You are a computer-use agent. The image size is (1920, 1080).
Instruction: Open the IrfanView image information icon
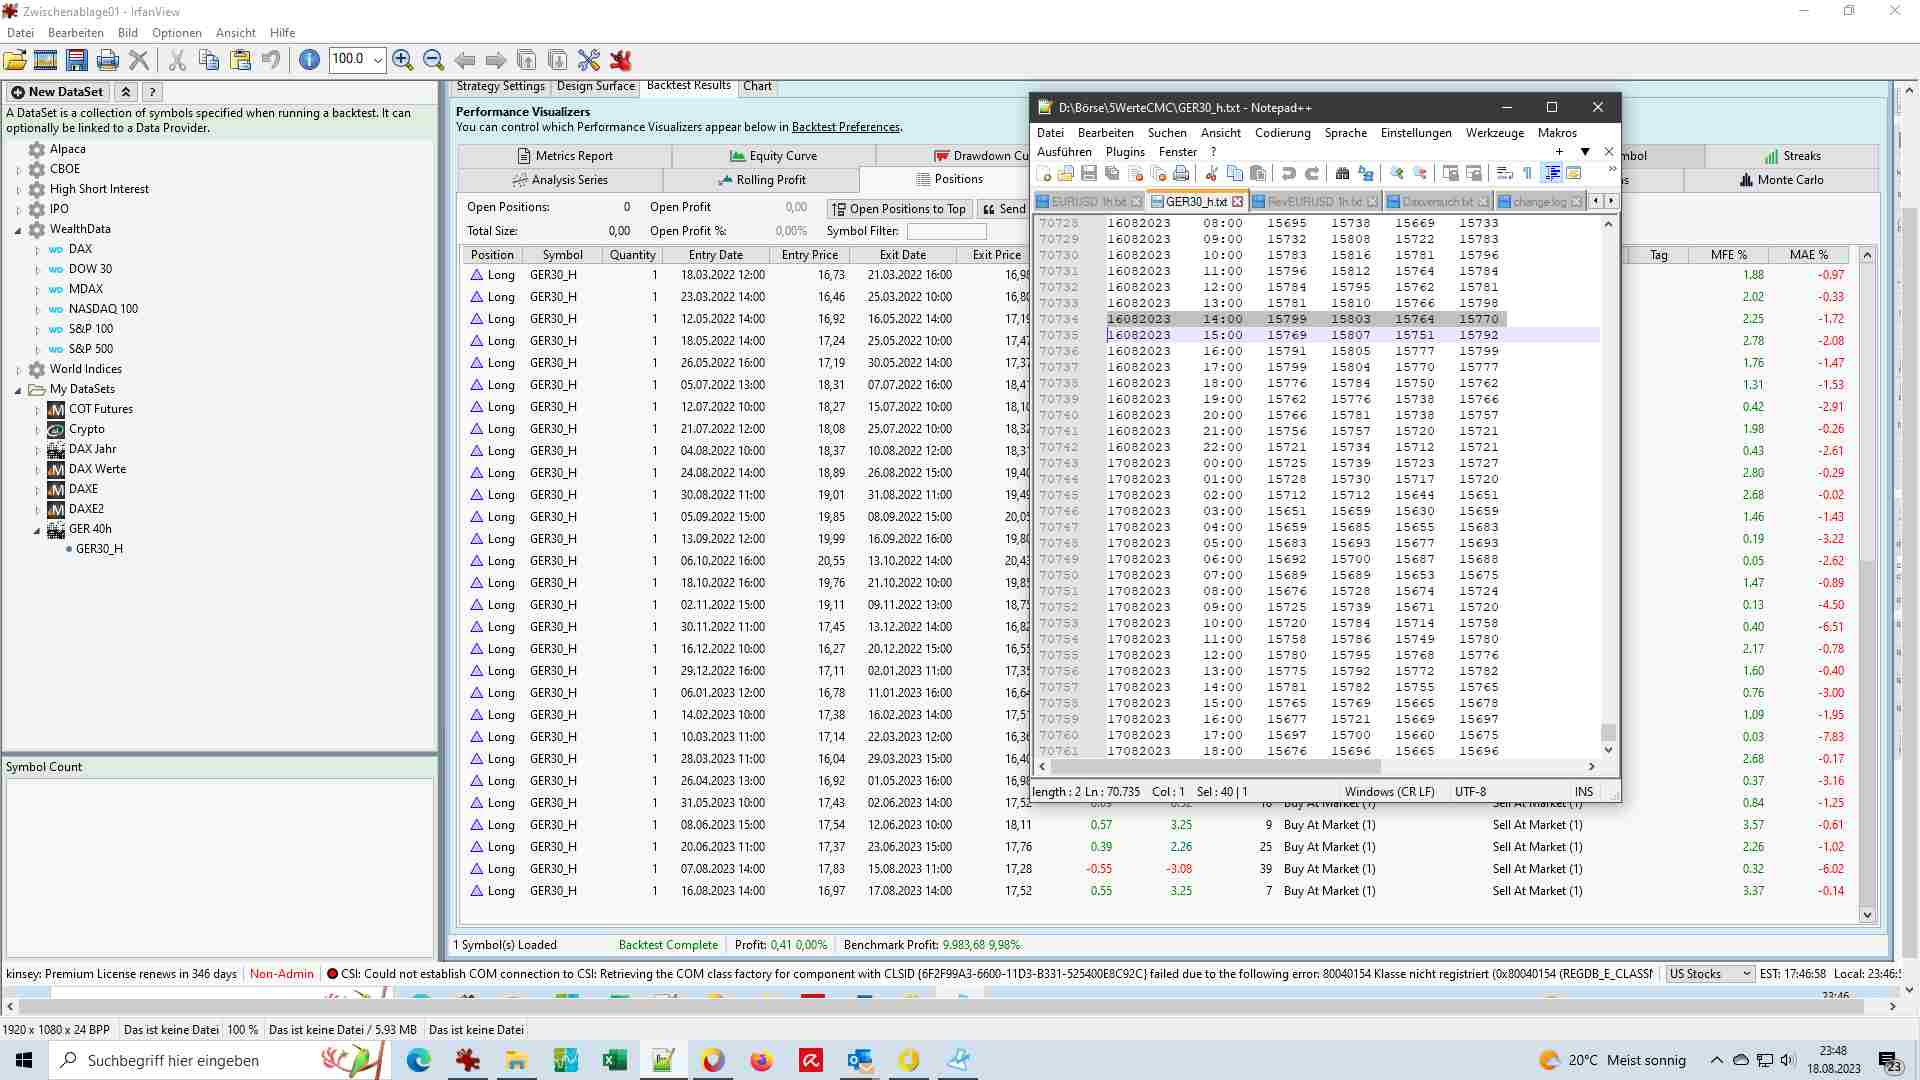coord(309,60)
